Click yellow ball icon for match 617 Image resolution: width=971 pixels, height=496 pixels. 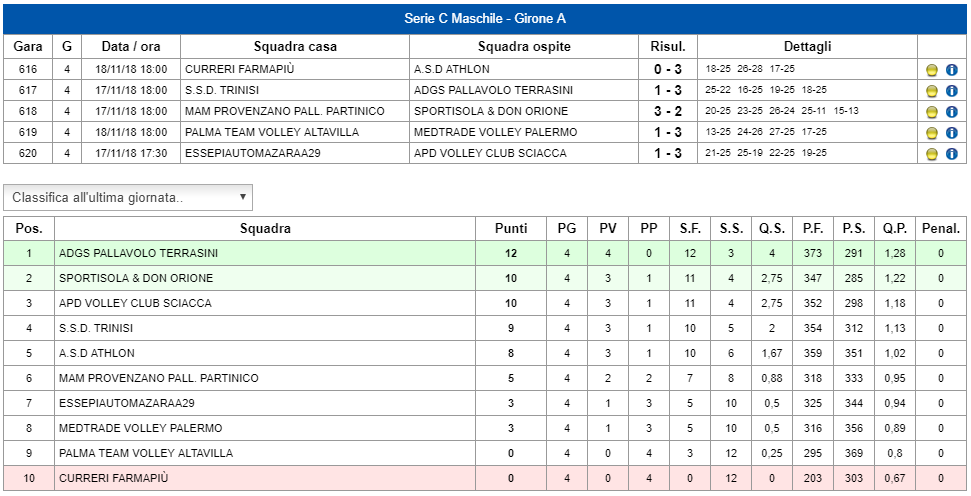931,91
